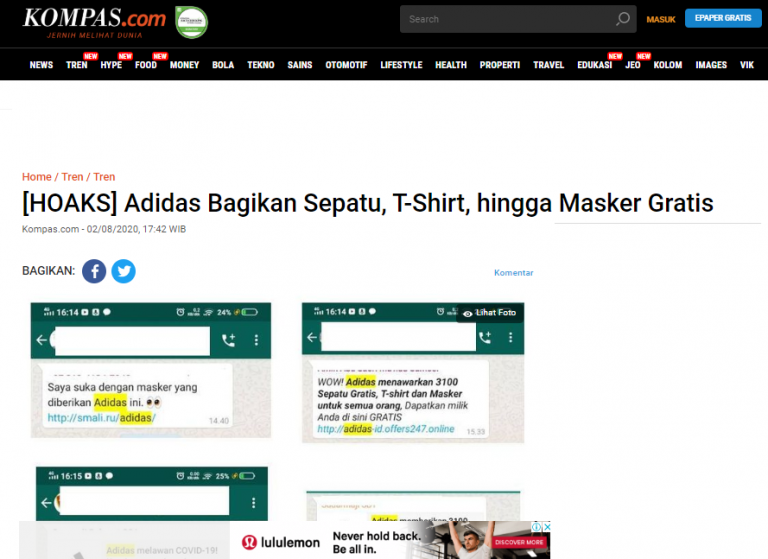
Task: Open the KOLOM menu item
Action: [x=668, y=65]
